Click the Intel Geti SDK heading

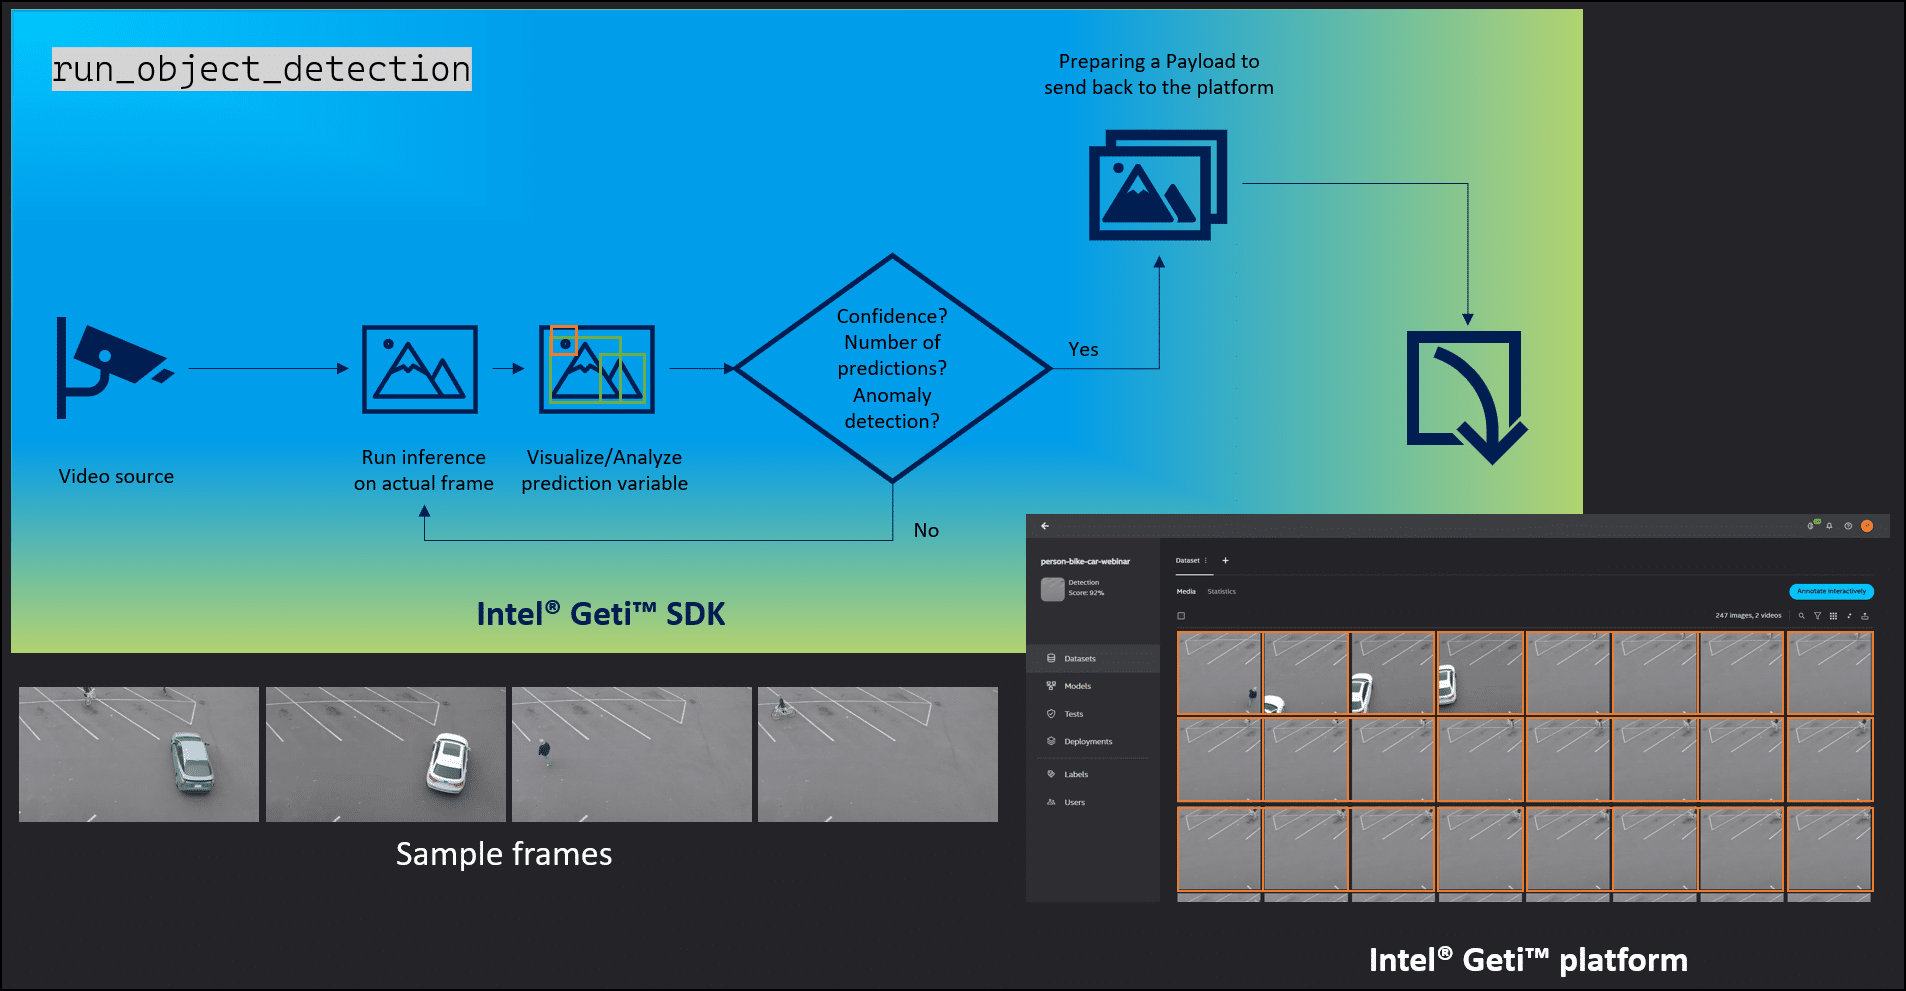(x=601, y=613)
